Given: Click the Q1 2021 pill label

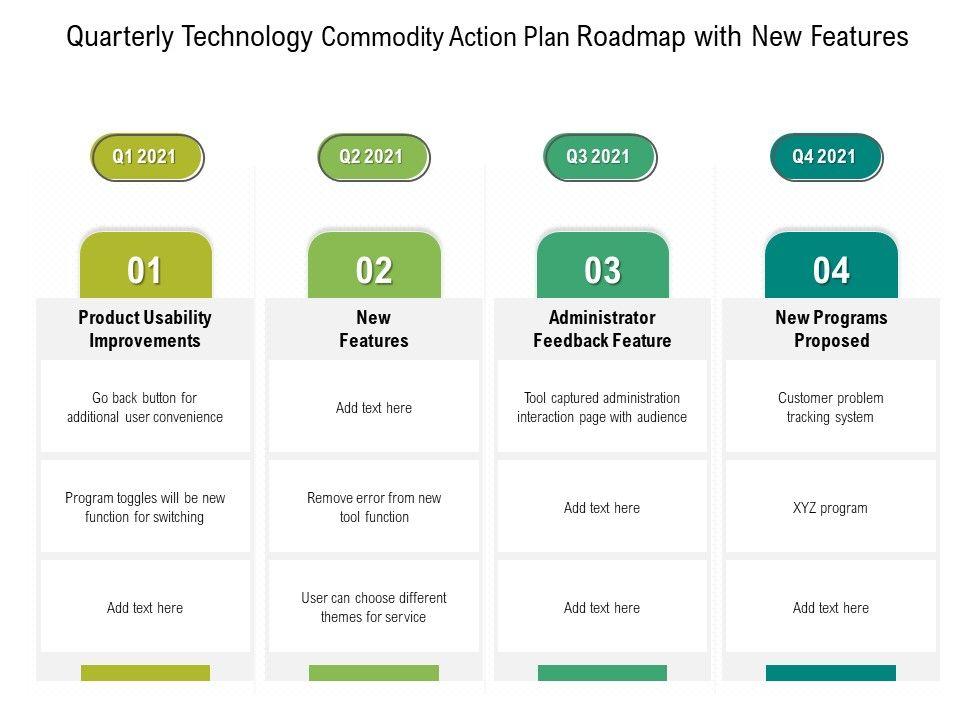Looking at the screenshot, I should click(146, 157).
